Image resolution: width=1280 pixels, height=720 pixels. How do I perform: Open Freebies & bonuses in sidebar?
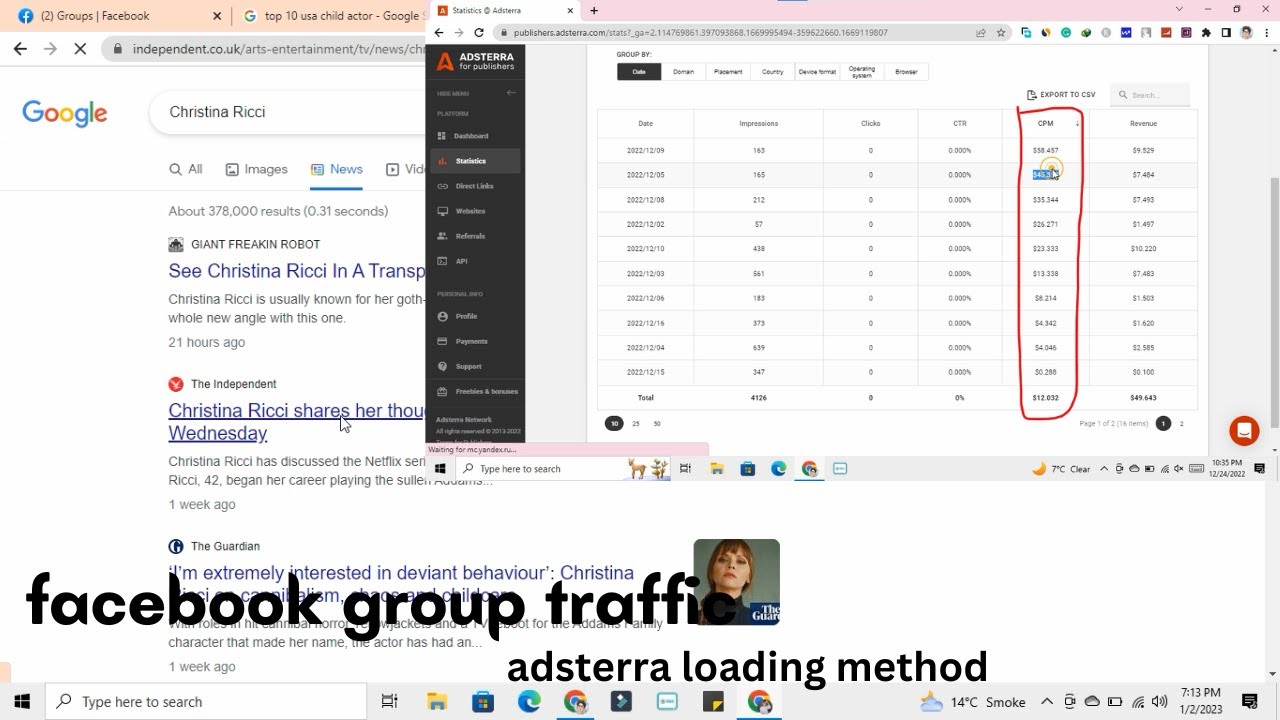click(x=486, y=391)
